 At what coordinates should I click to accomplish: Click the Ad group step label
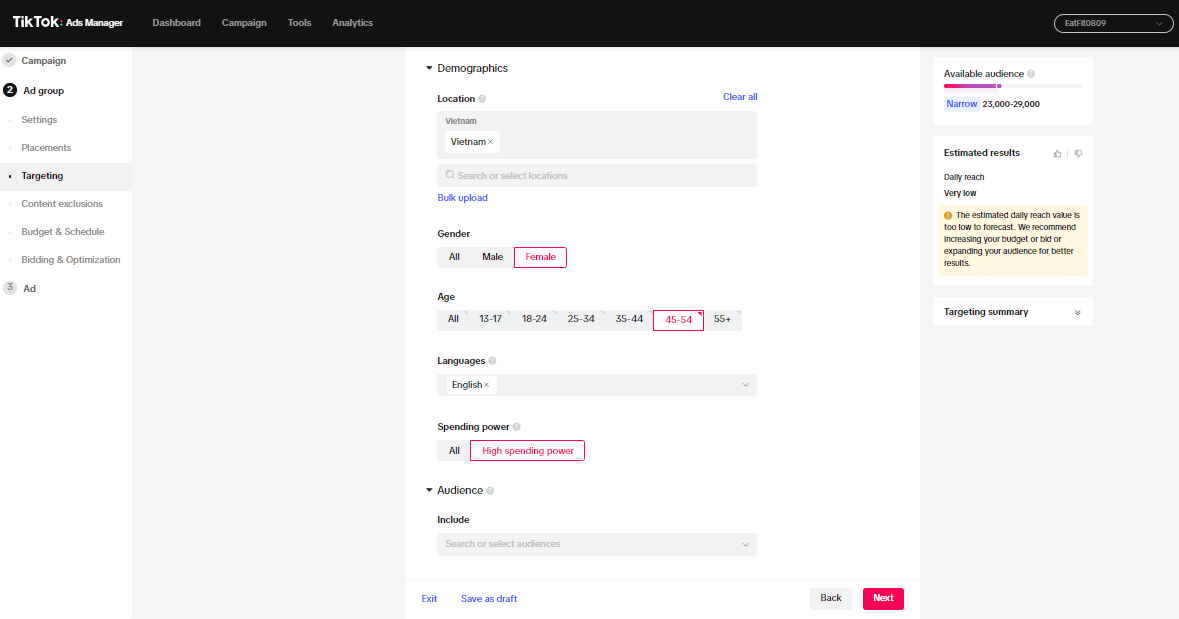coord(44,90)
